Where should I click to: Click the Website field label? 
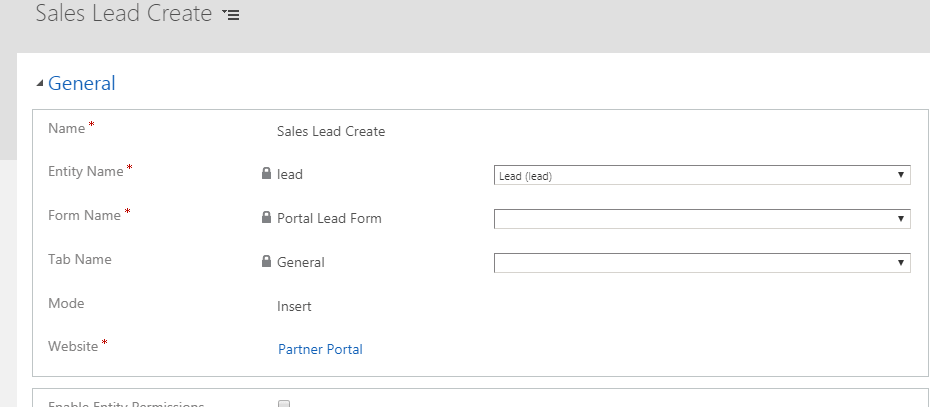[x=73, y=346]
